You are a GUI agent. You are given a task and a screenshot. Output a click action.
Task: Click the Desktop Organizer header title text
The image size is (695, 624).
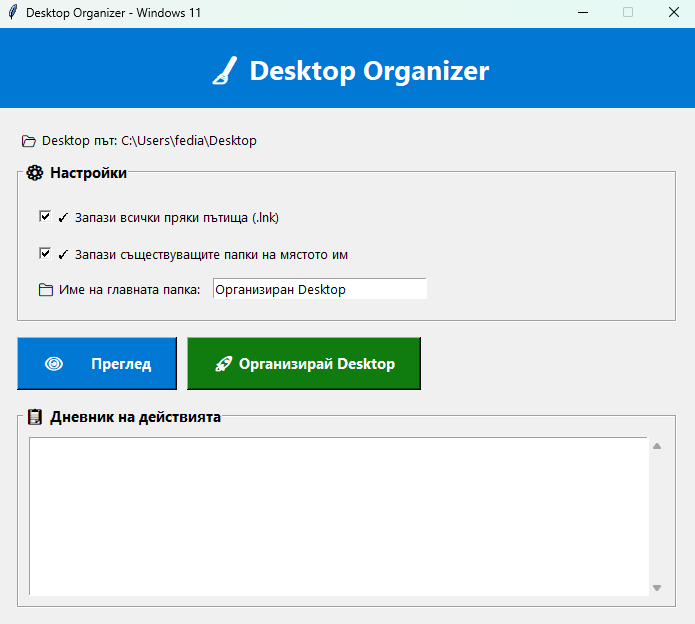coord(369,71)
